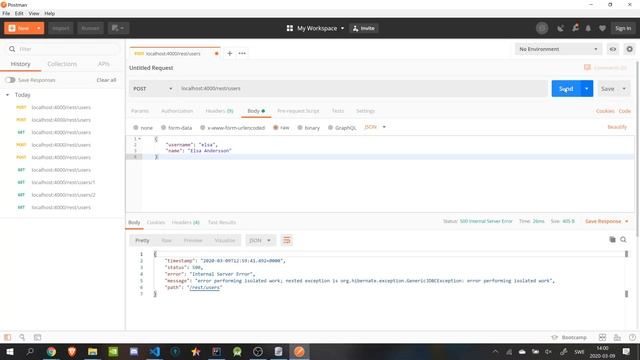640x360 pixels.
Task: Collapse the Today history group
Action: point(7,95)
